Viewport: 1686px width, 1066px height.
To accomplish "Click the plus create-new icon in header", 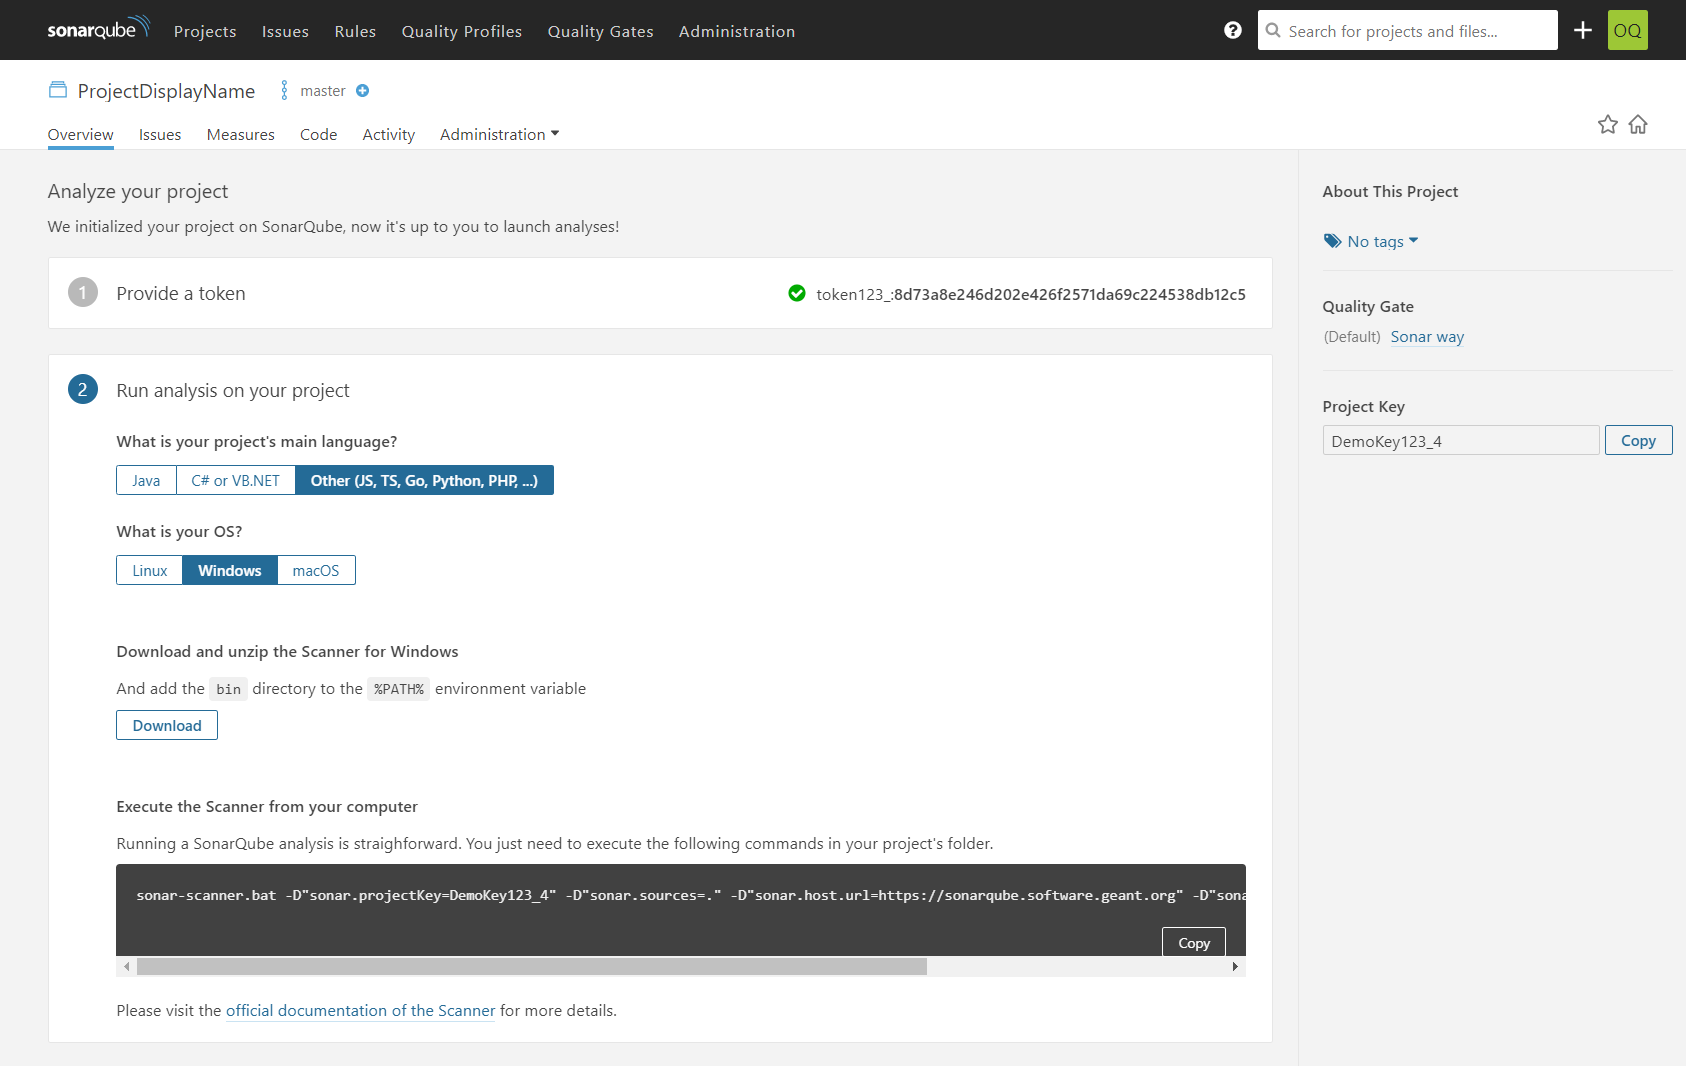I will click(x=1583, y=30).
